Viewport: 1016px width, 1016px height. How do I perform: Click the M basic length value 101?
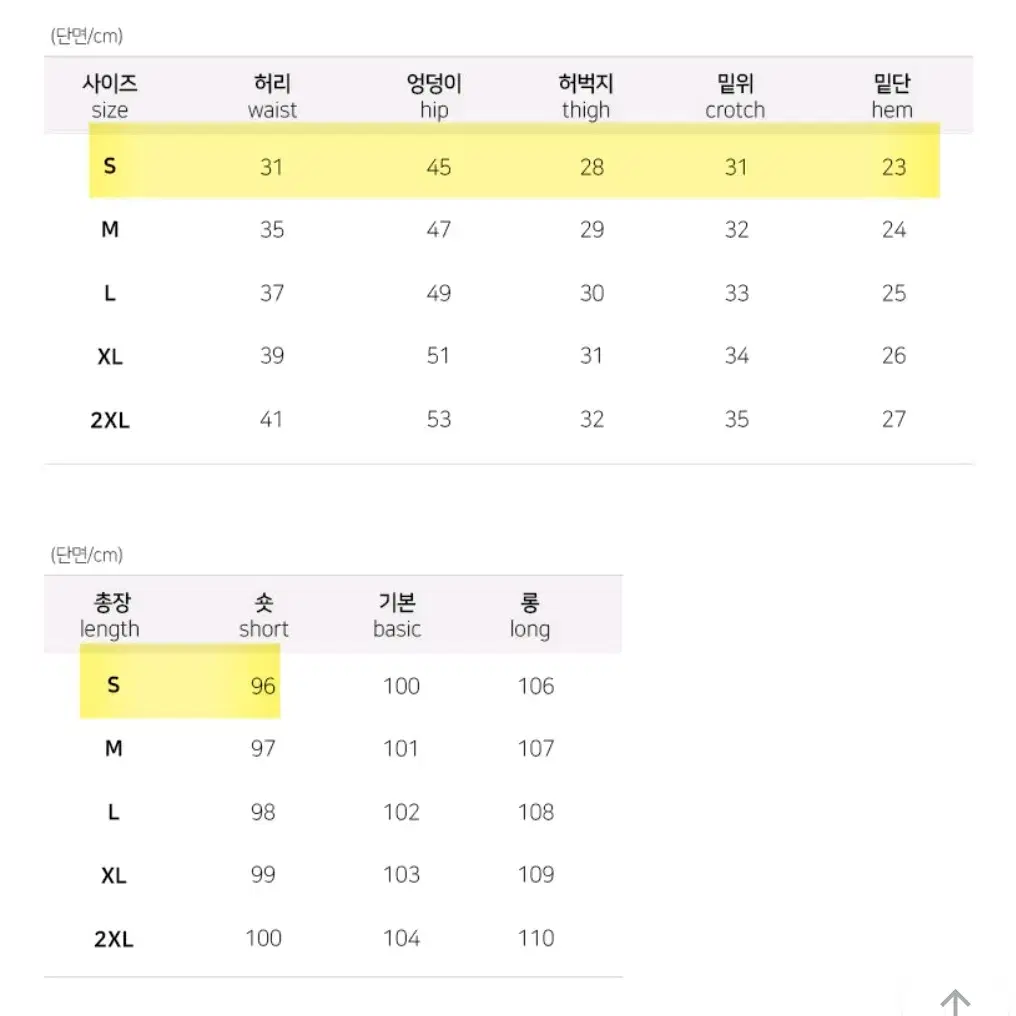click(401, 748)
